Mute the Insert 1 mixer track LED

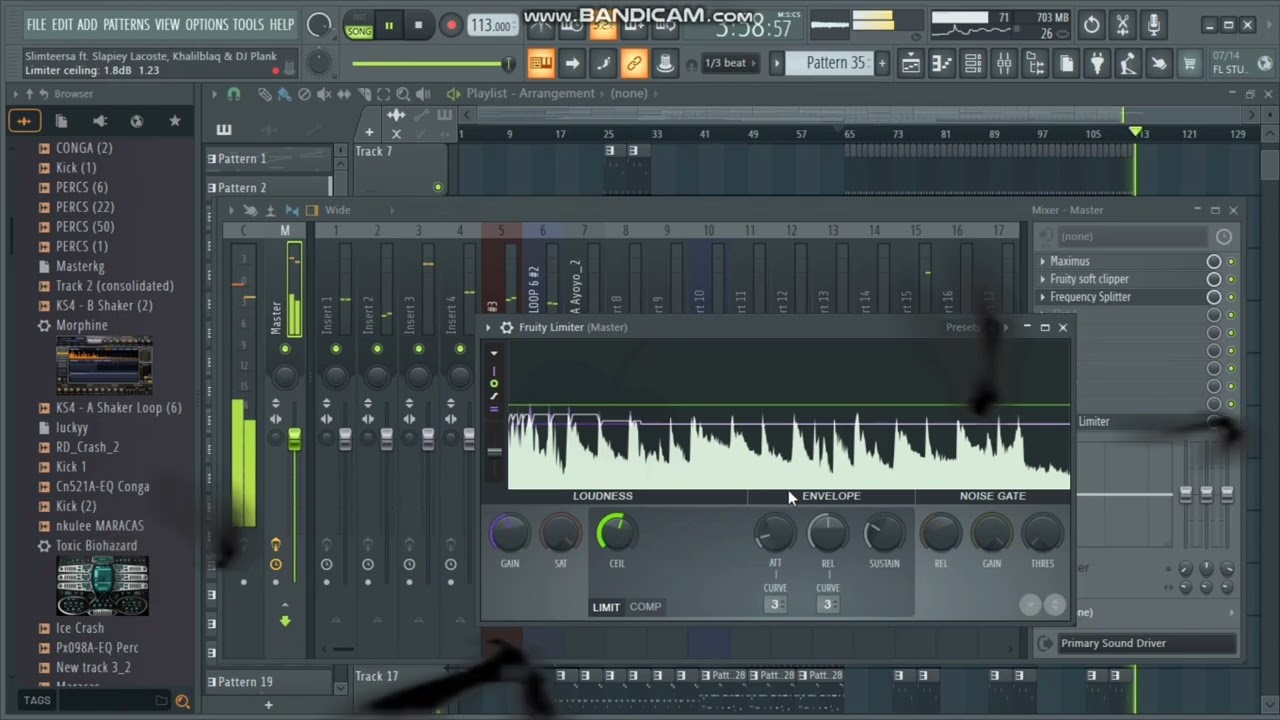336,349
